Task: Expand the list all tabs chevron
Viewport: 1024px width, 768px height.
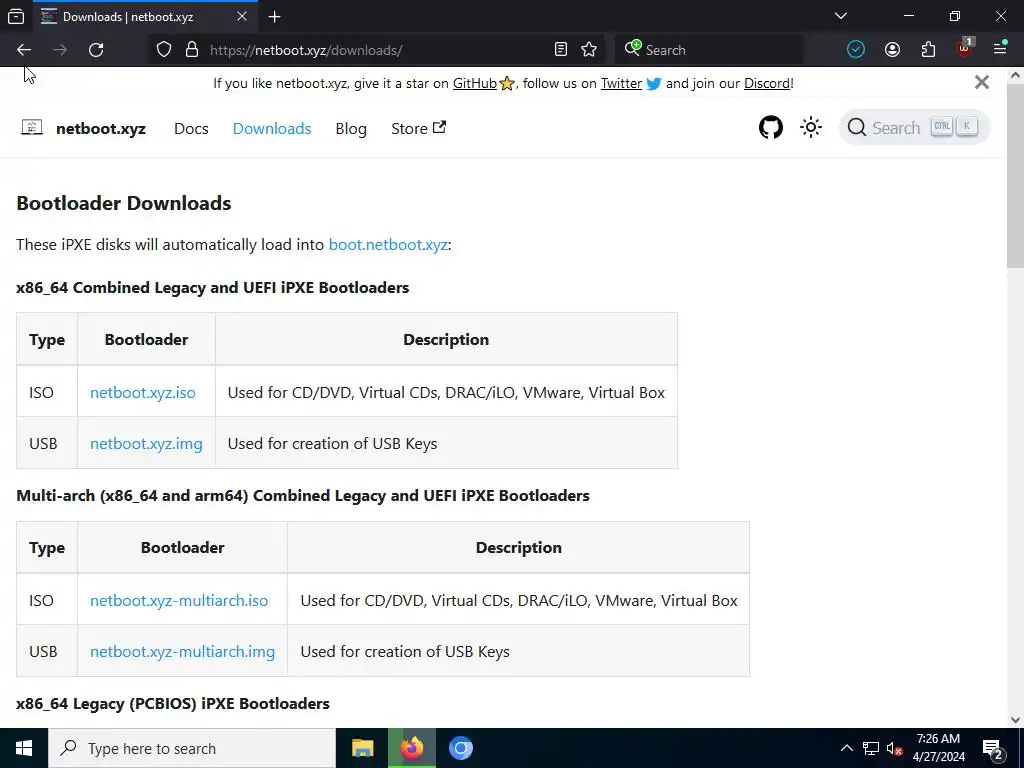Action: 841,16
